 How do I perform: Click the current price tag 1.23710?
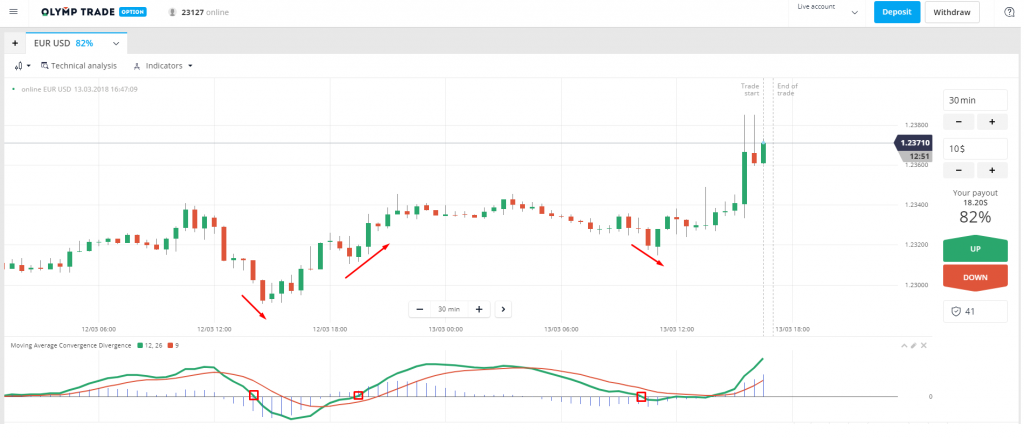[x=912, y=143]
